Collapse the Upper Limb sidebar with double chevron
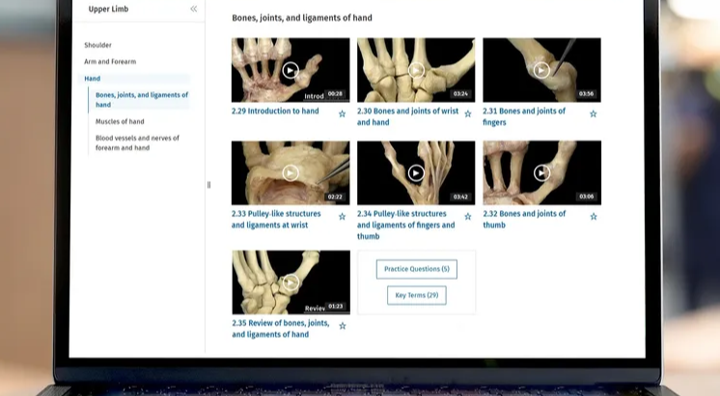The image size is (720, 396). [x=194, y=9]
